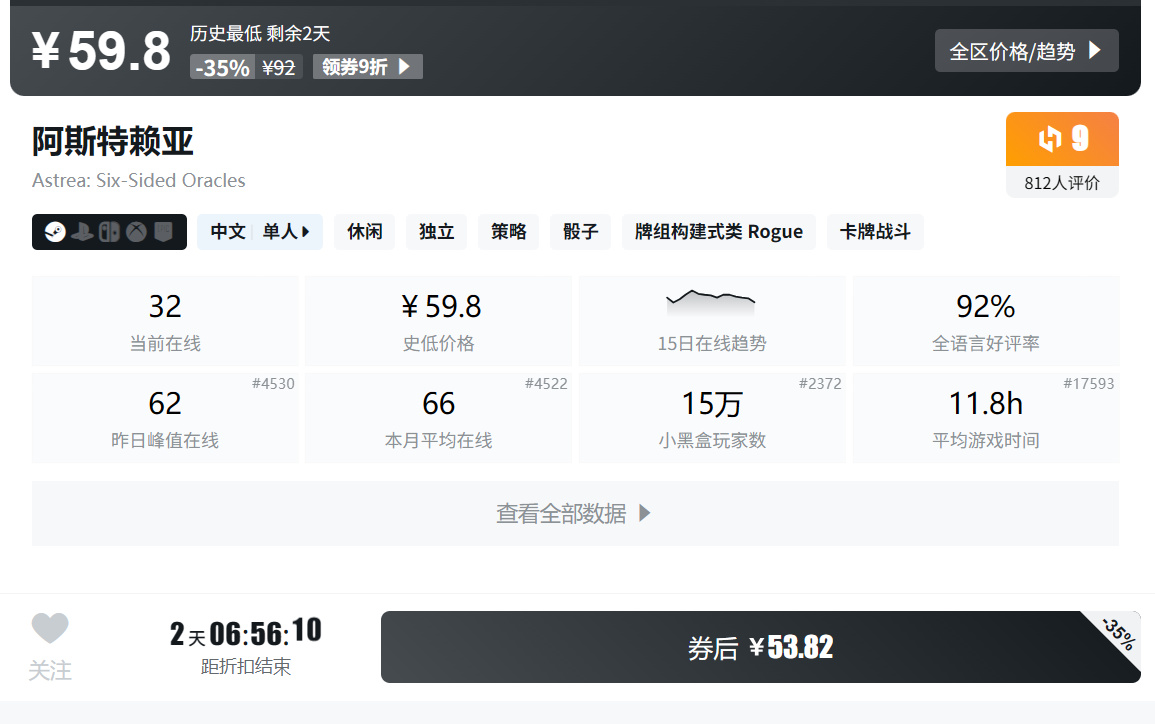
Task: Claim the 领券9折 coupon
Action: coord(368,67)
